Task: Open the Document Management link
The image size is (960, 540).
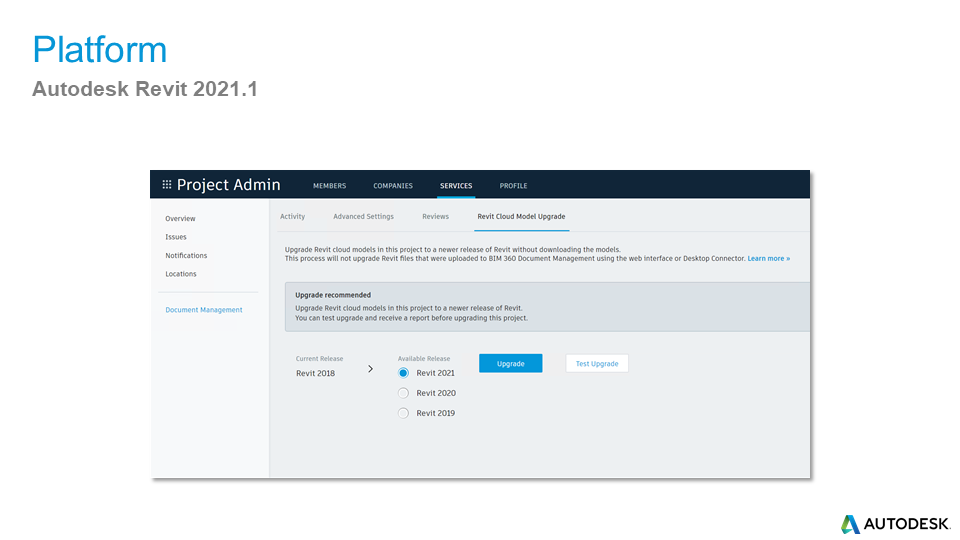Action: point(204,310)
